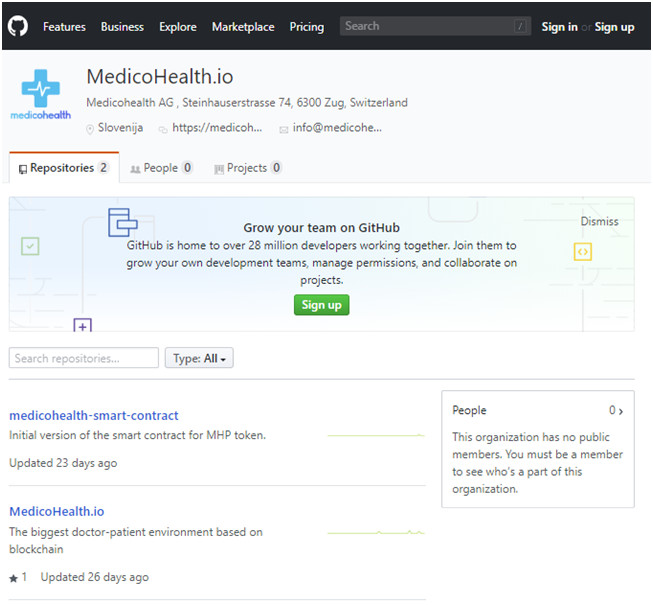Click 'The biggest doctor-patient environment' description
The height and width of the screenshot is (605, 653).
(x=136, y=540)
